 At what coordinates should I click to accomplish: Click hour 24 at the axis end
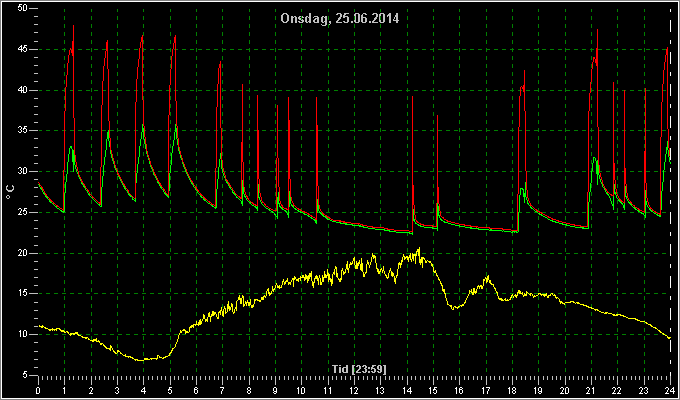tap(670, 390)
